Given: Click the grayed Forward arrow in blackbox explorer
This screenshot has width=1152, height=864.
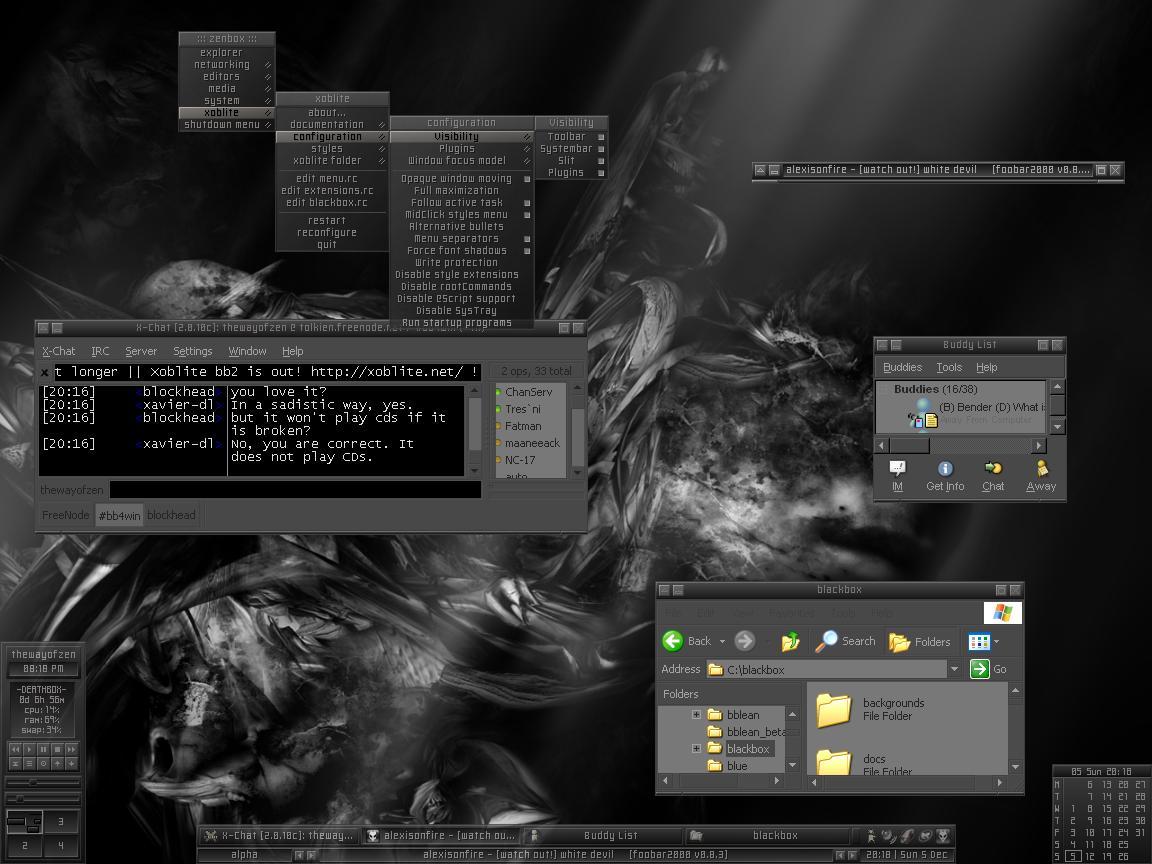Looking at the screenshot, I should point(744,641).
